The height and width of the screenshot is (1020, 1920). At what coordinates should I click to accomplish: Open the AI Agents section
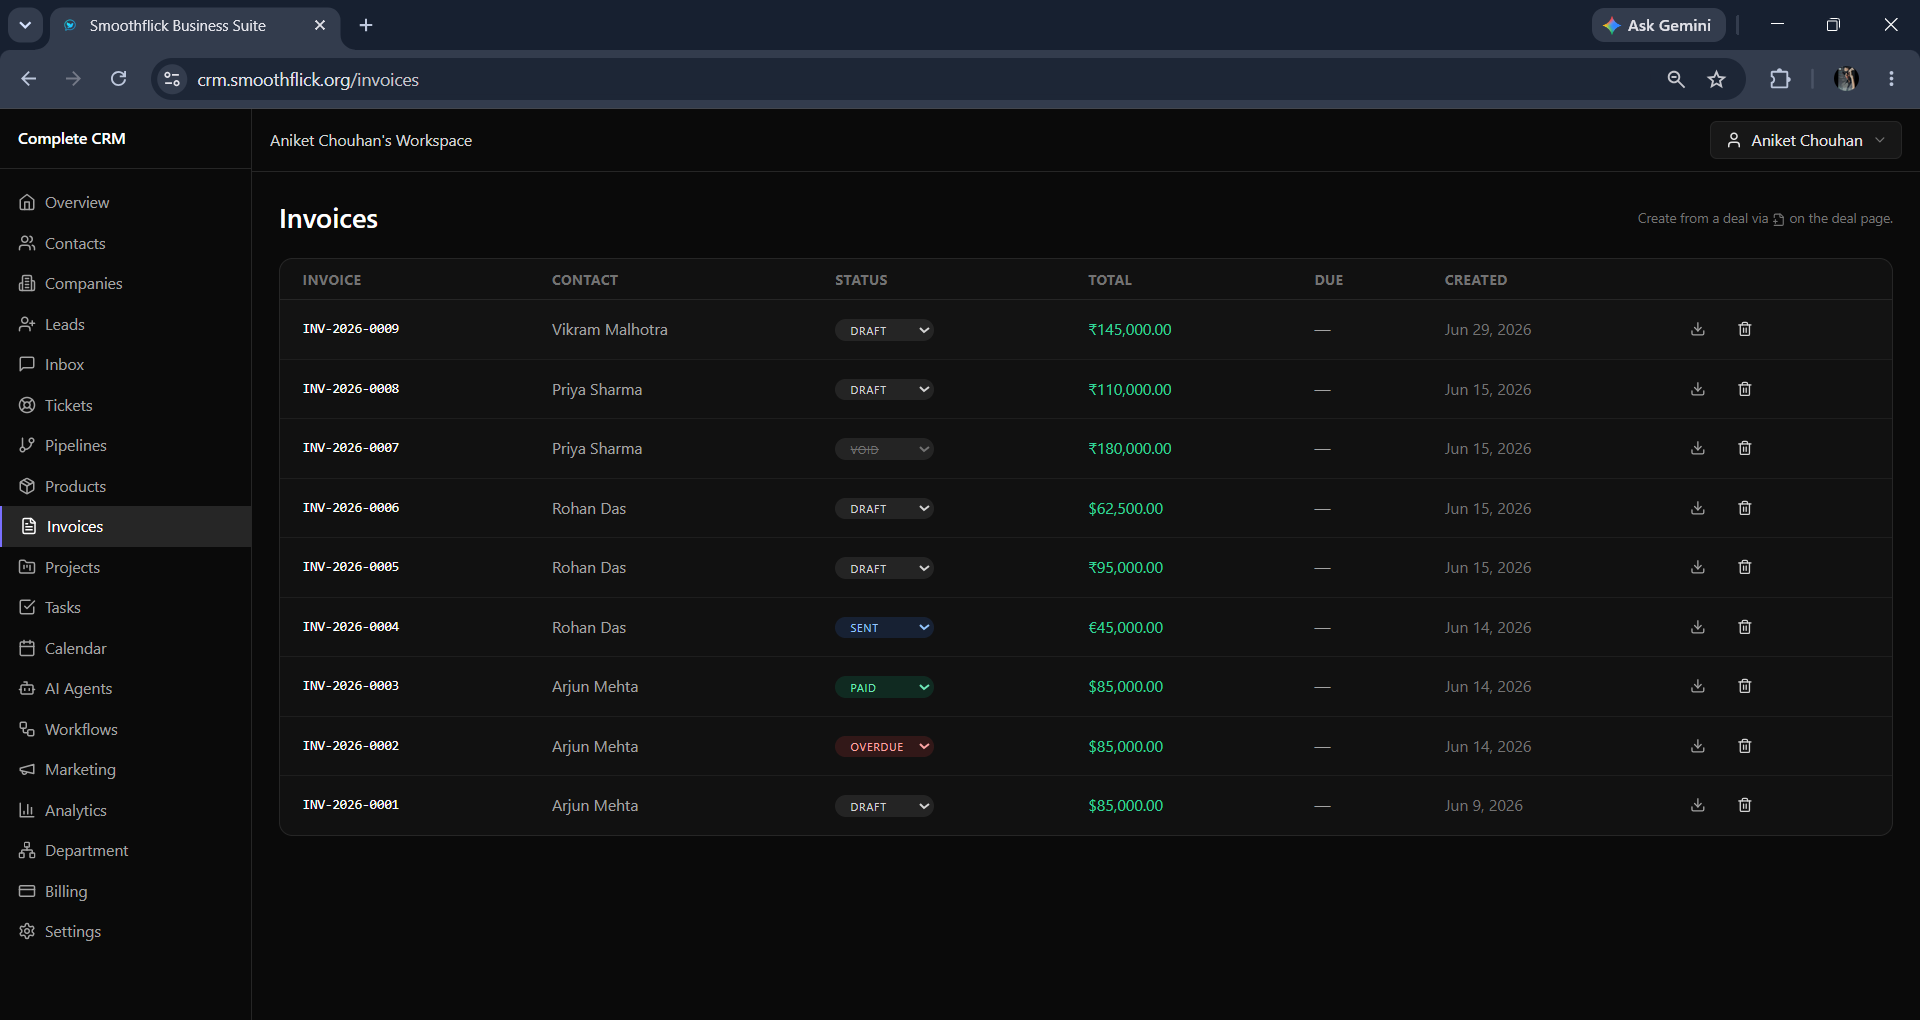(x=125, y=688)
